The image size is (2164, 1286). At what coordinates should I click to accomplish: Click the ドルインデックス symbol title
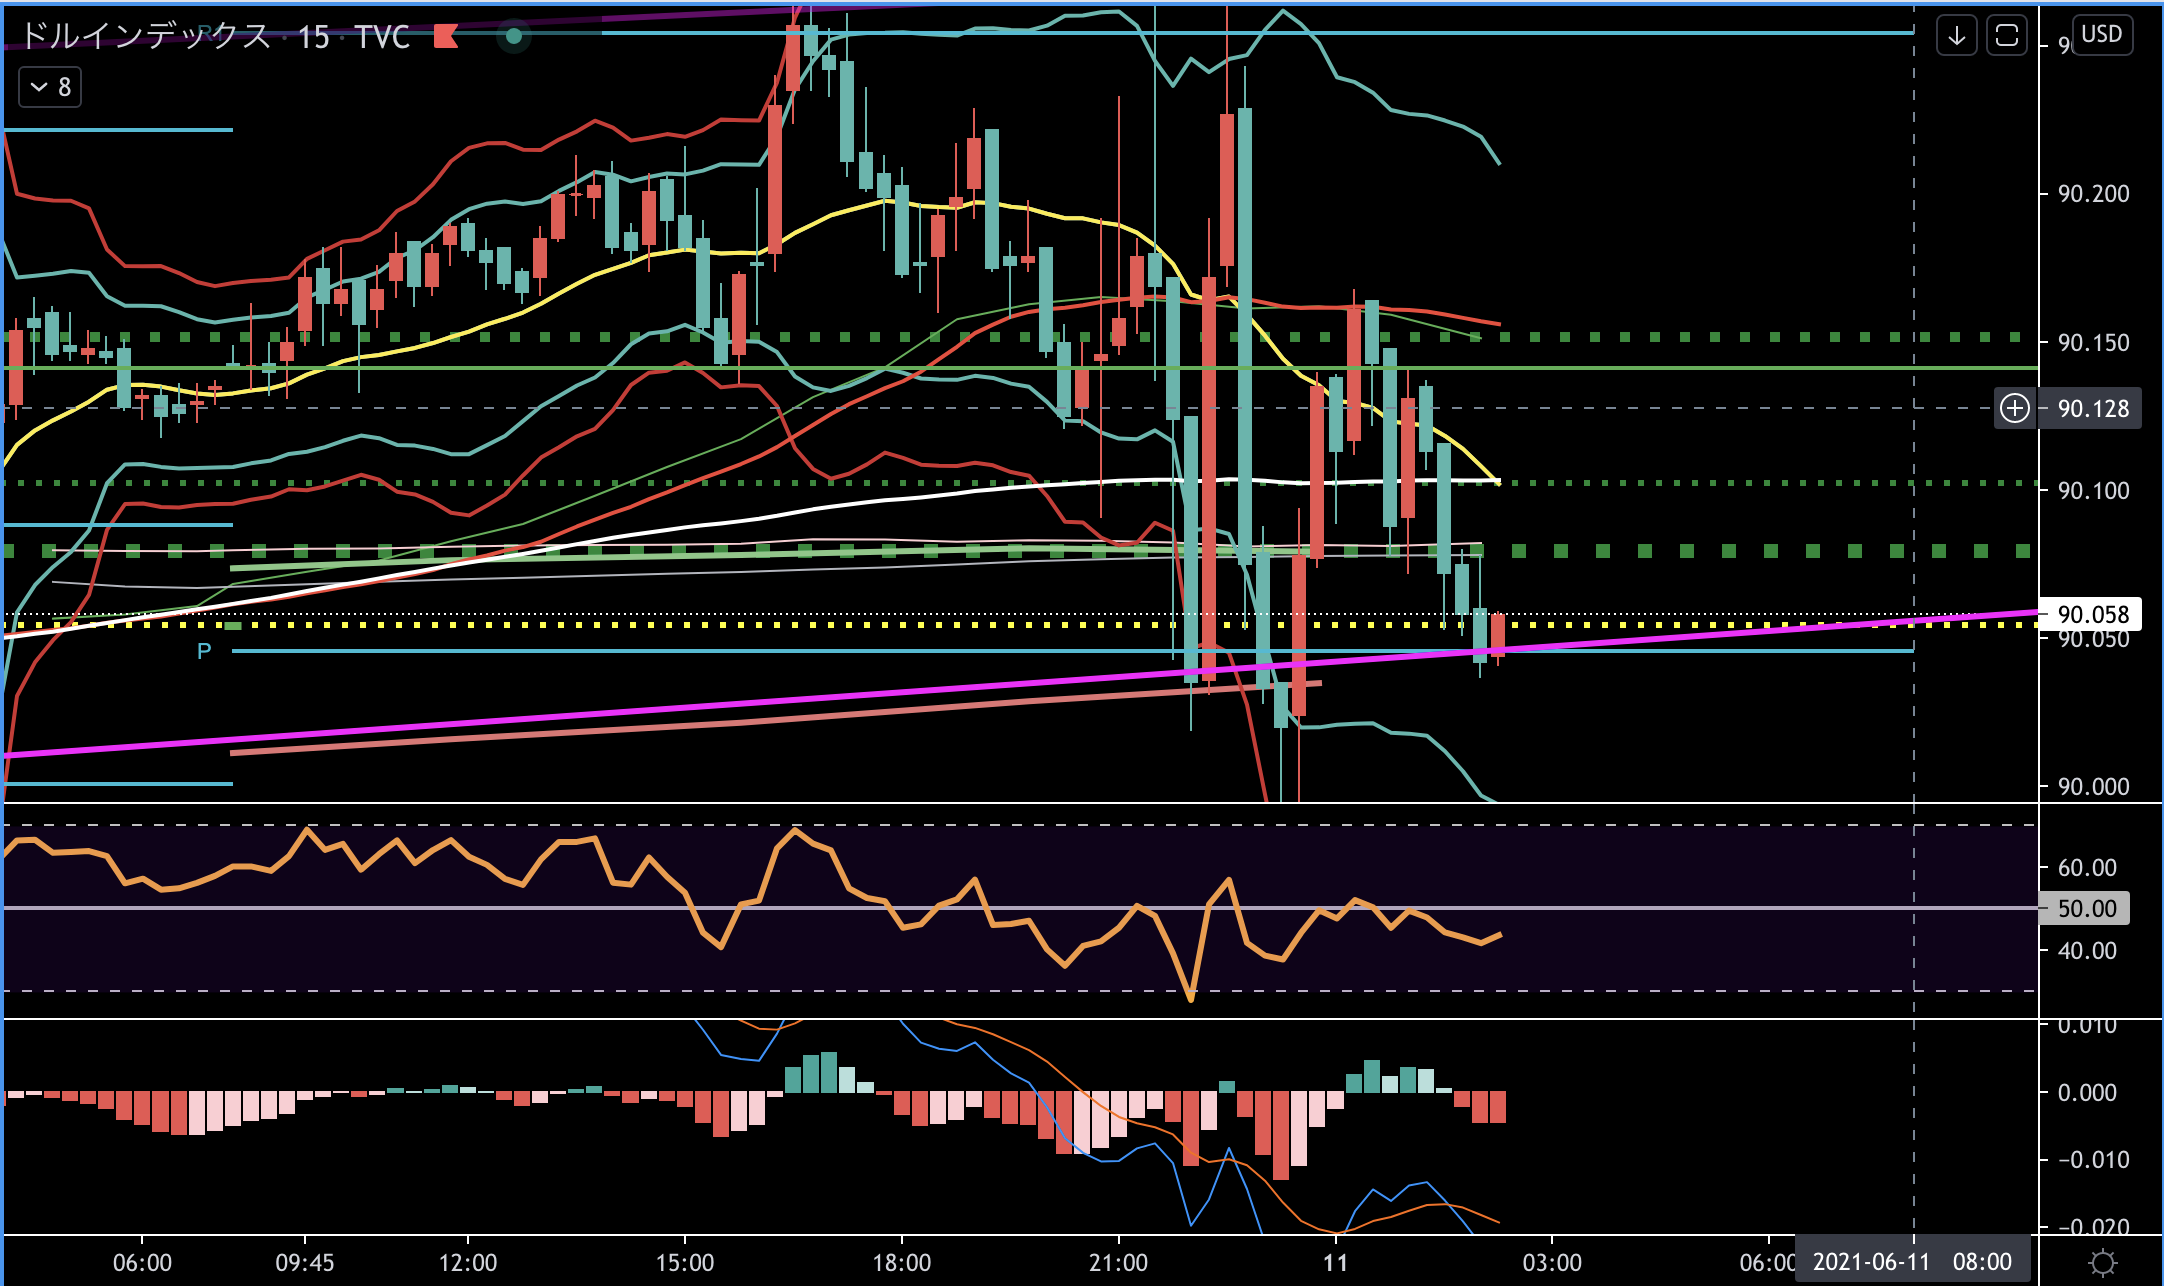pyautogui.click(x=146, y=37)
